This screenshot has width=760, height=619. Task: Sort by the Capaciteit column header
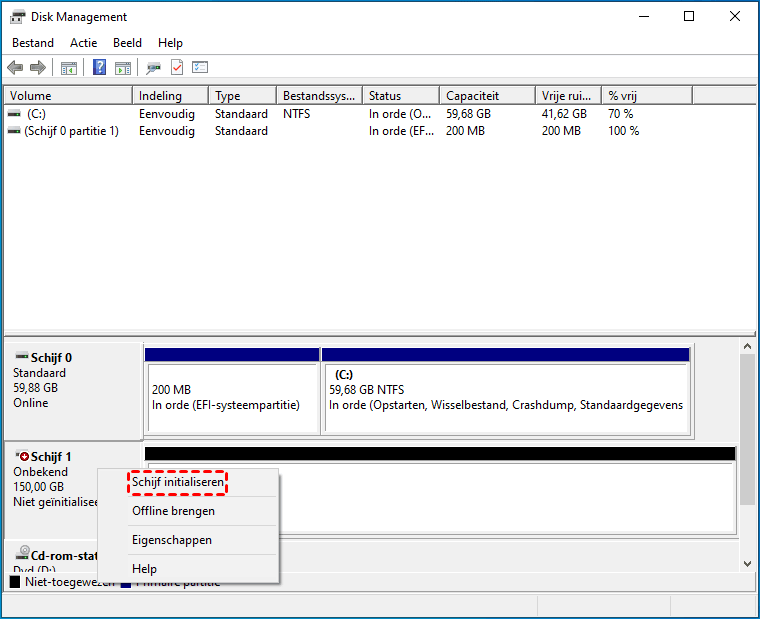[487, 96]
